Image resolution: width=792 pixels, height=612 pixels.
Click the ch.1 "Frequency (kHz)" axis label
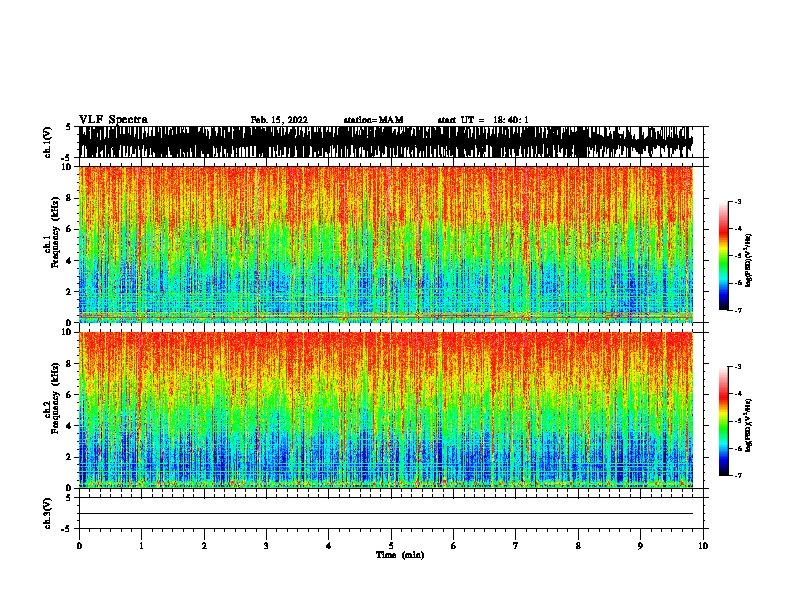pyautogui.click(x=55, y=233)
